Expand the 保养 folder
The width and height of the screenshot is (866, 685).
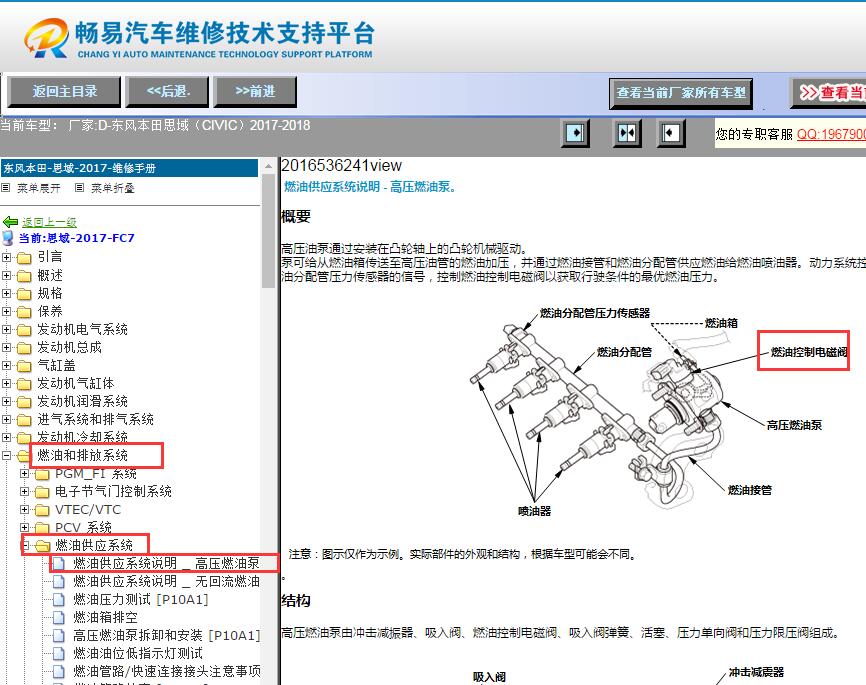click(x=7, y=311)
